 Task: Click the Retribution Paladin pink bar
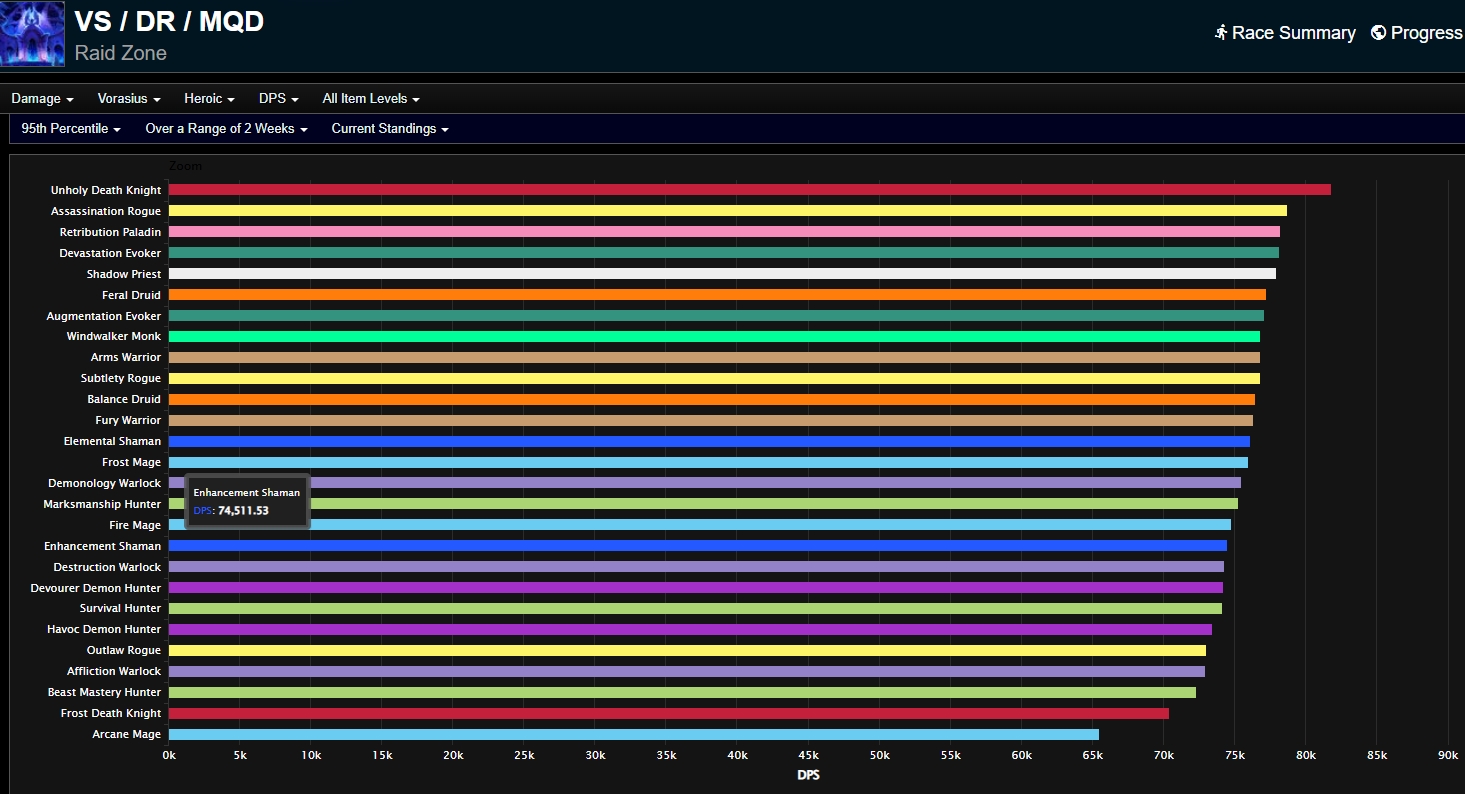pyautogui.click(x=724, y=232)
